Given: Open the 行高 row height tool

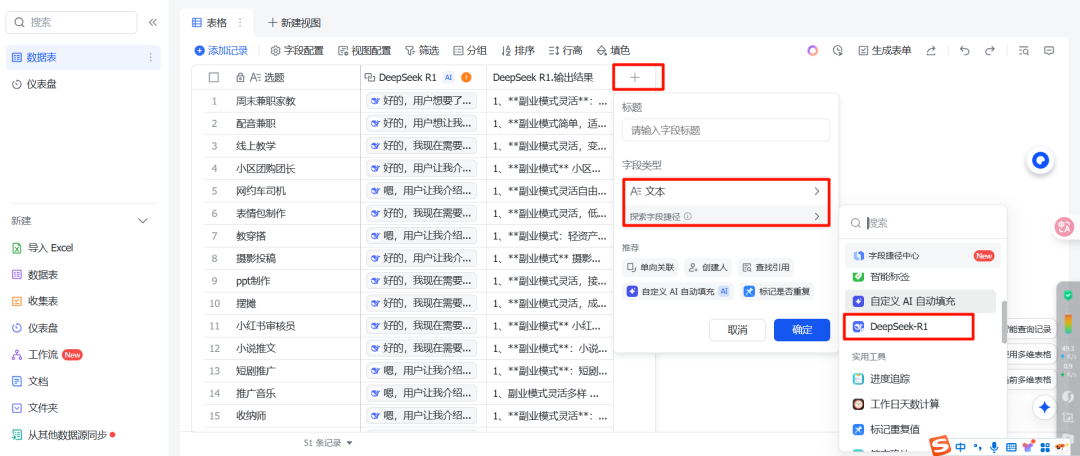Looking at the screenshot, I should click(565, 50).
